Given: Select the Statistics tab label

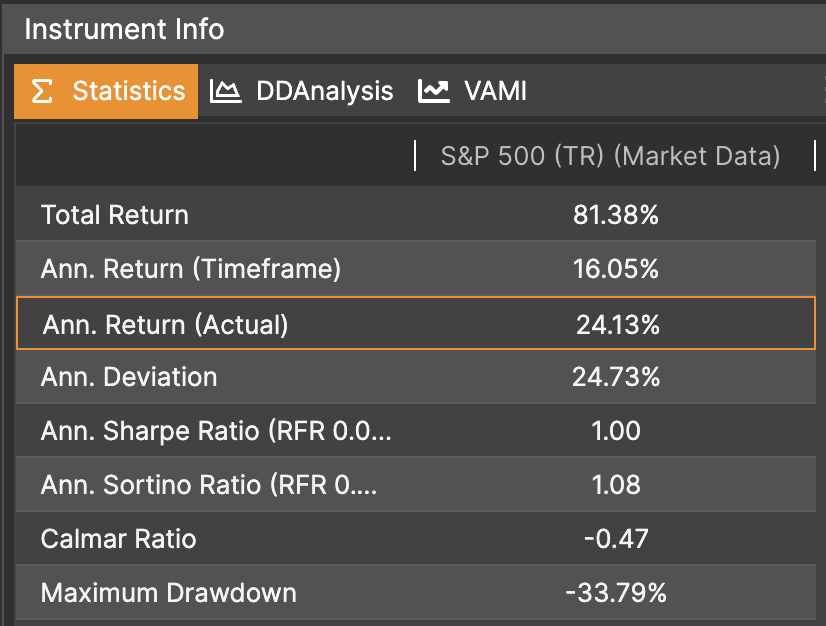Looking at the screenshot, I should (x=129, y=92).
